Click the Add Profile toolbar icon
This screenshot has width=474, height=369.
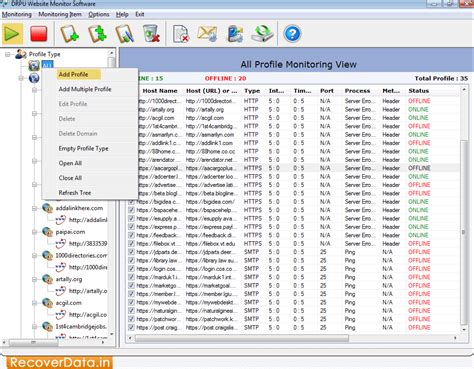(x=69, y=34)
